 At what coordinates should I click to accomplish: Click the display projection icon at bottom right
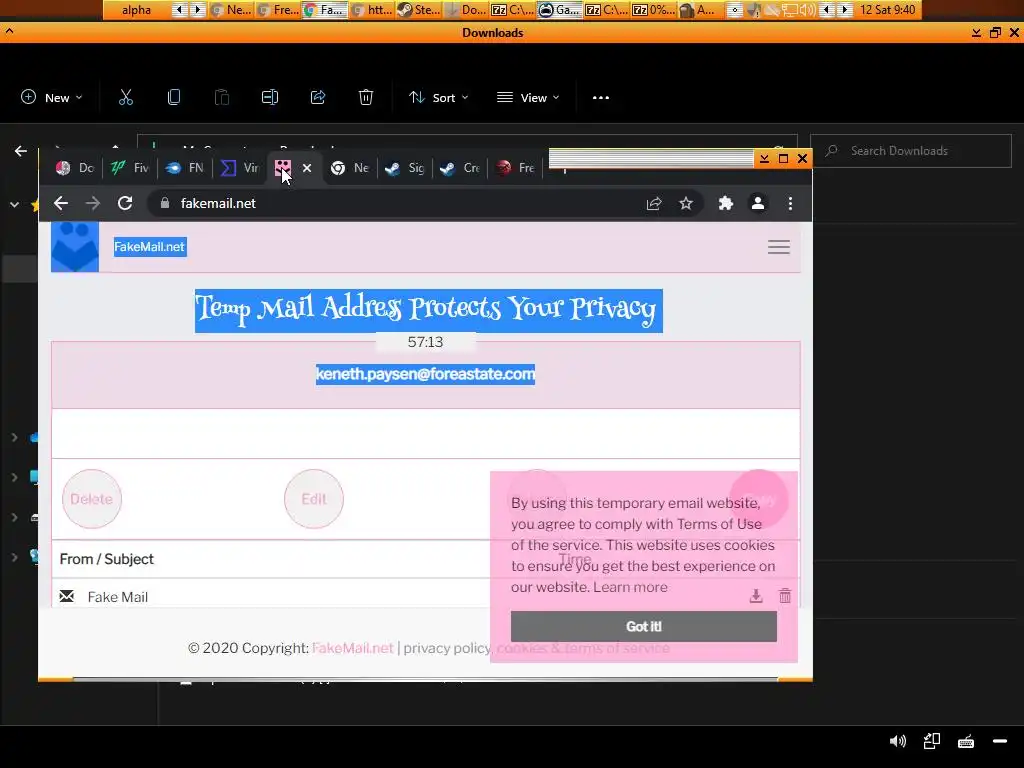932,741
